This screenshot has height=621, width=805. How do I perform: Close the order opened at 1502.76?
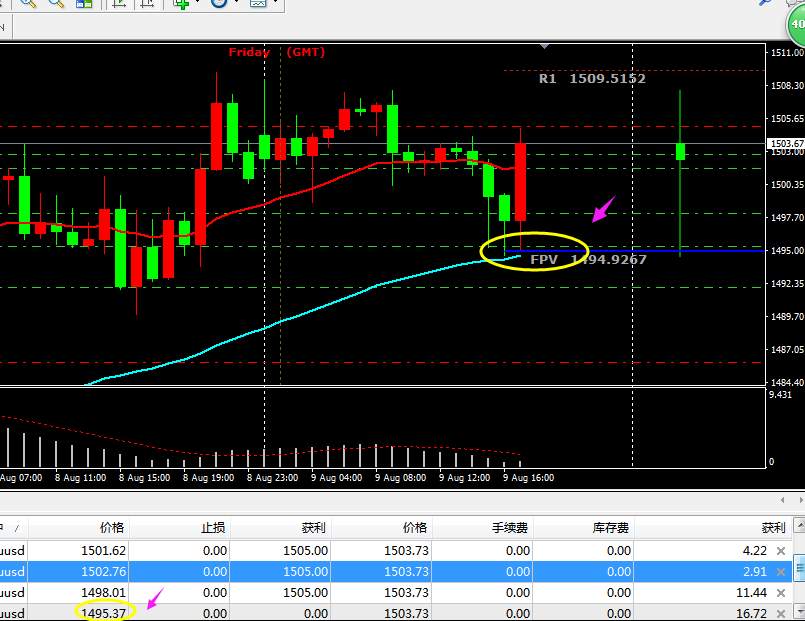click(x=781, y=572)
